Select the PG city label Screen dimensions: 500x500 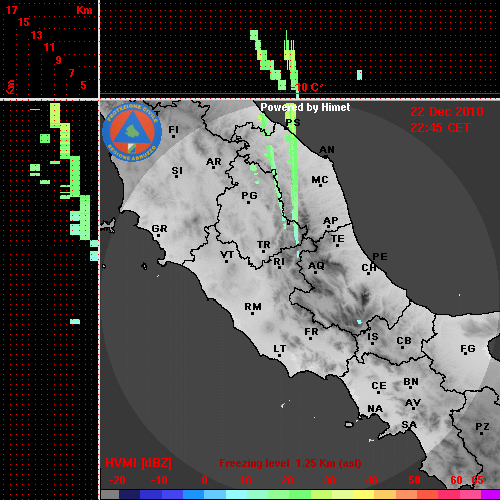[x=249, y=195]
